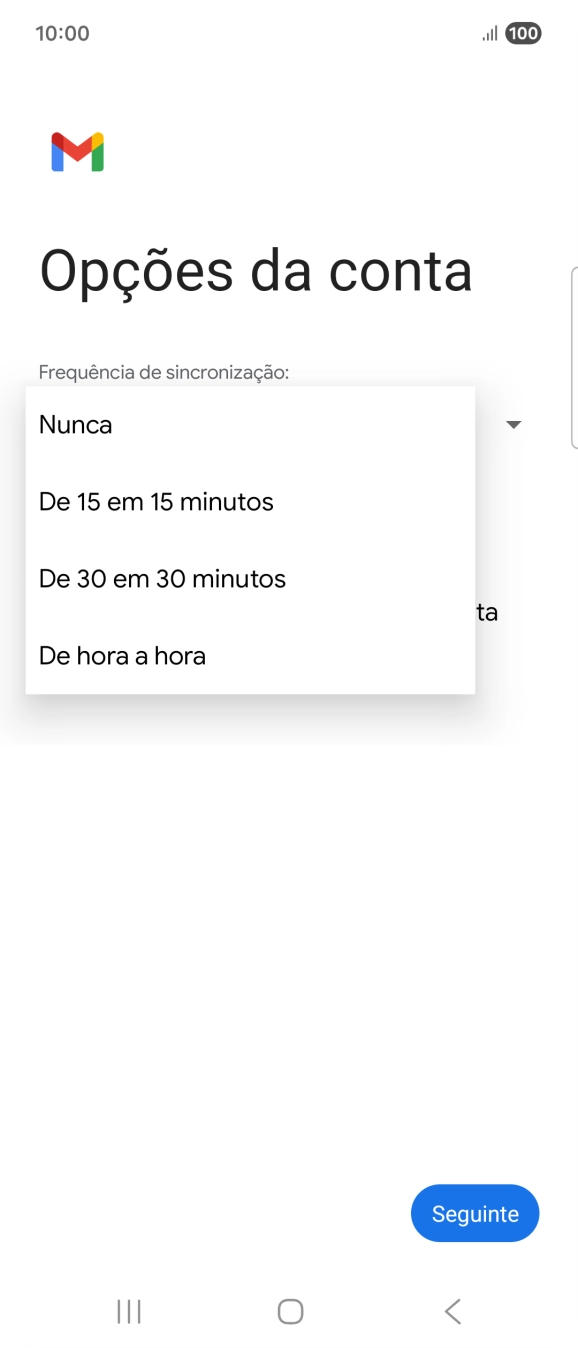The width and height of the screenshot is (578, 1348).
Task: Tap the clock showing 10:00
Action: tap(62, 32)
